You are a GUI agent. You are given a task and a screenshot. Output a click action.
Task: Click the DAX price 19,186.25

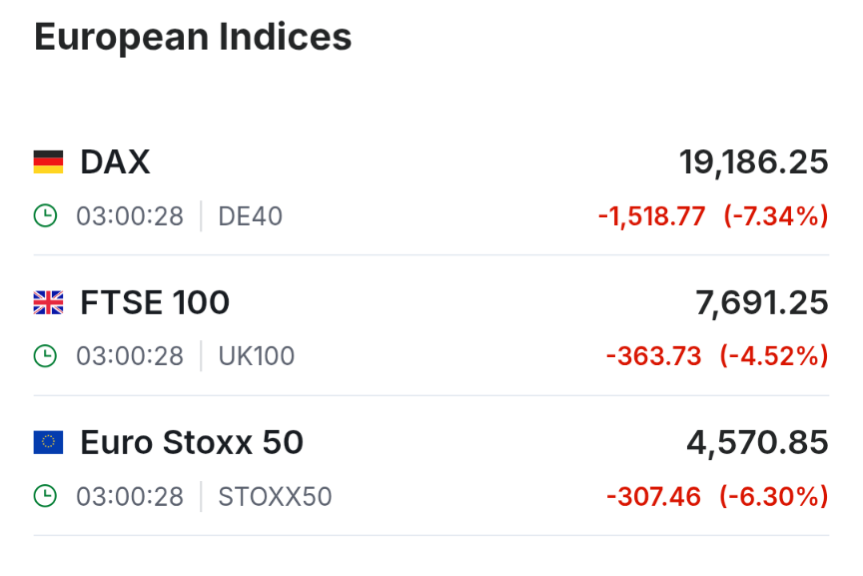tap(753, 163)
